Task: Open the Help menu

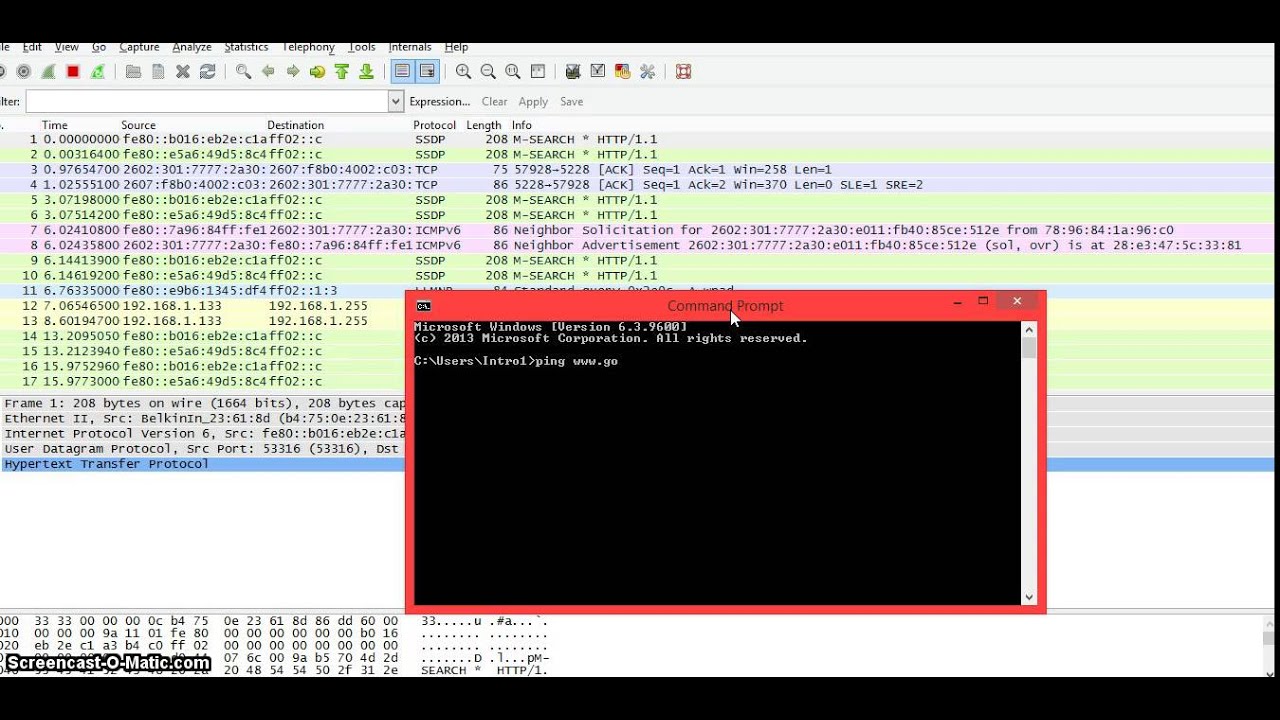Action: click(x=456, y=47)
